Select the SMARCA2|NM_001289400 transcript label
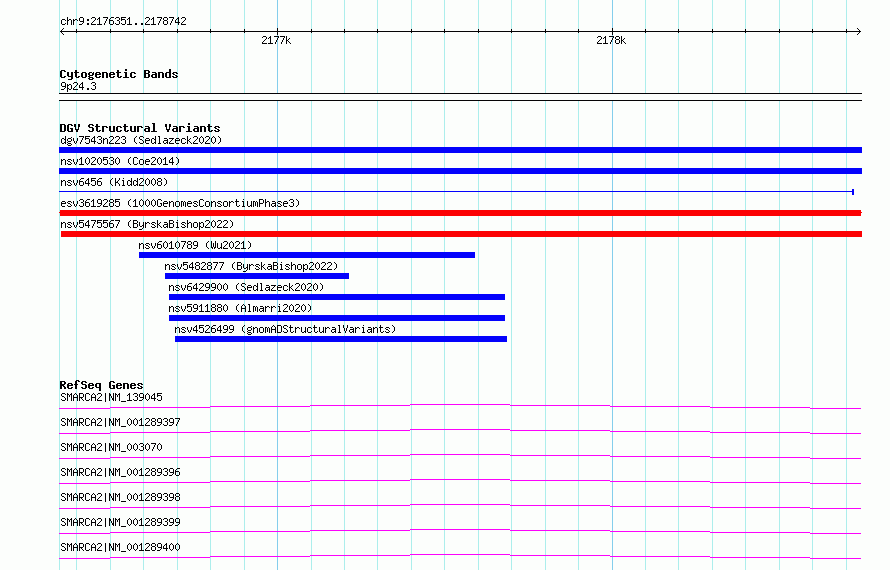Image resolution: width=890 pixels, height=570 pixels. (120, 547)
